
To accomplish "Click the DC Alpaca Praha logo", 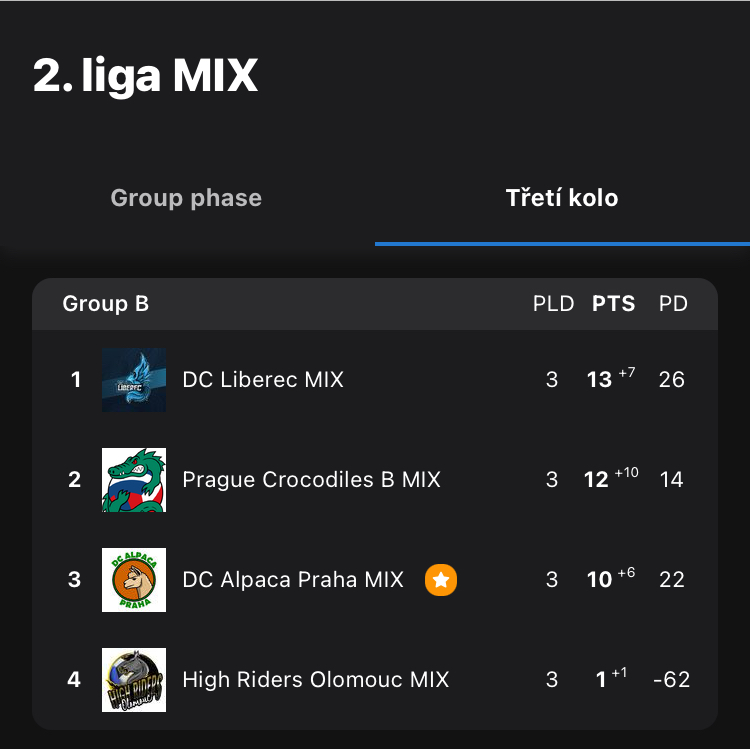I will click(134, 580).
